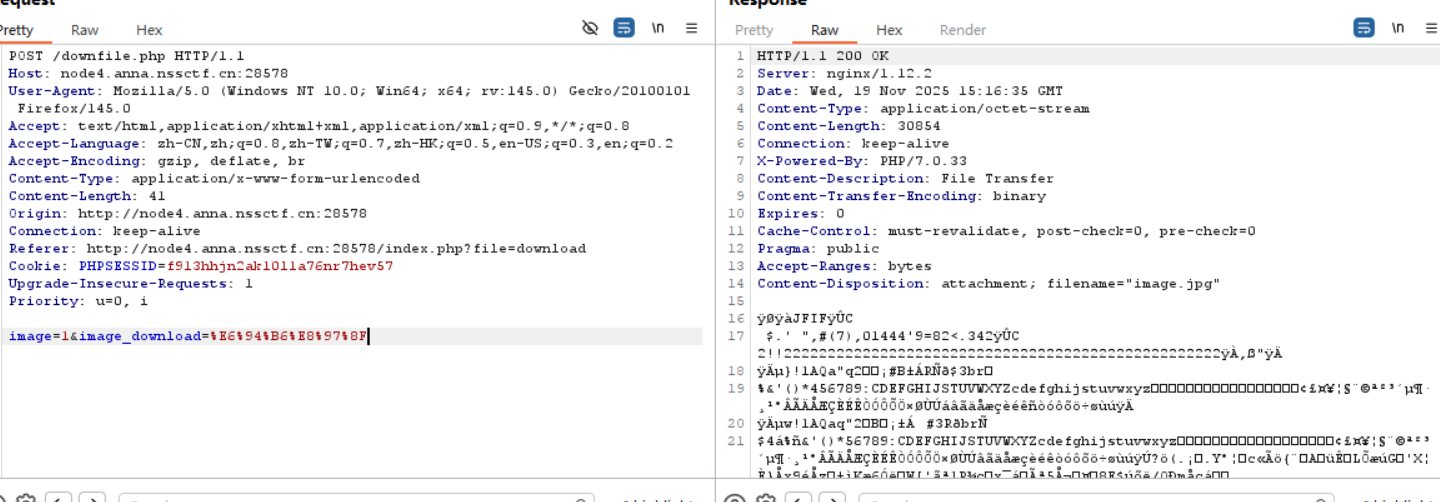This screenshot has height=502, width=1440.
Task: Click the Upgrade-Insecure-Requests: 1 header
Action: (130, 283)
